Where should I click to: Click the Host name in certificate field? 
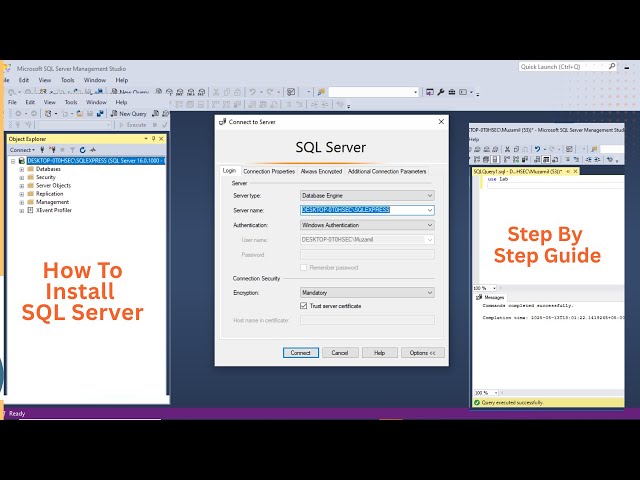pyautogui.click(x=367, y=320)
